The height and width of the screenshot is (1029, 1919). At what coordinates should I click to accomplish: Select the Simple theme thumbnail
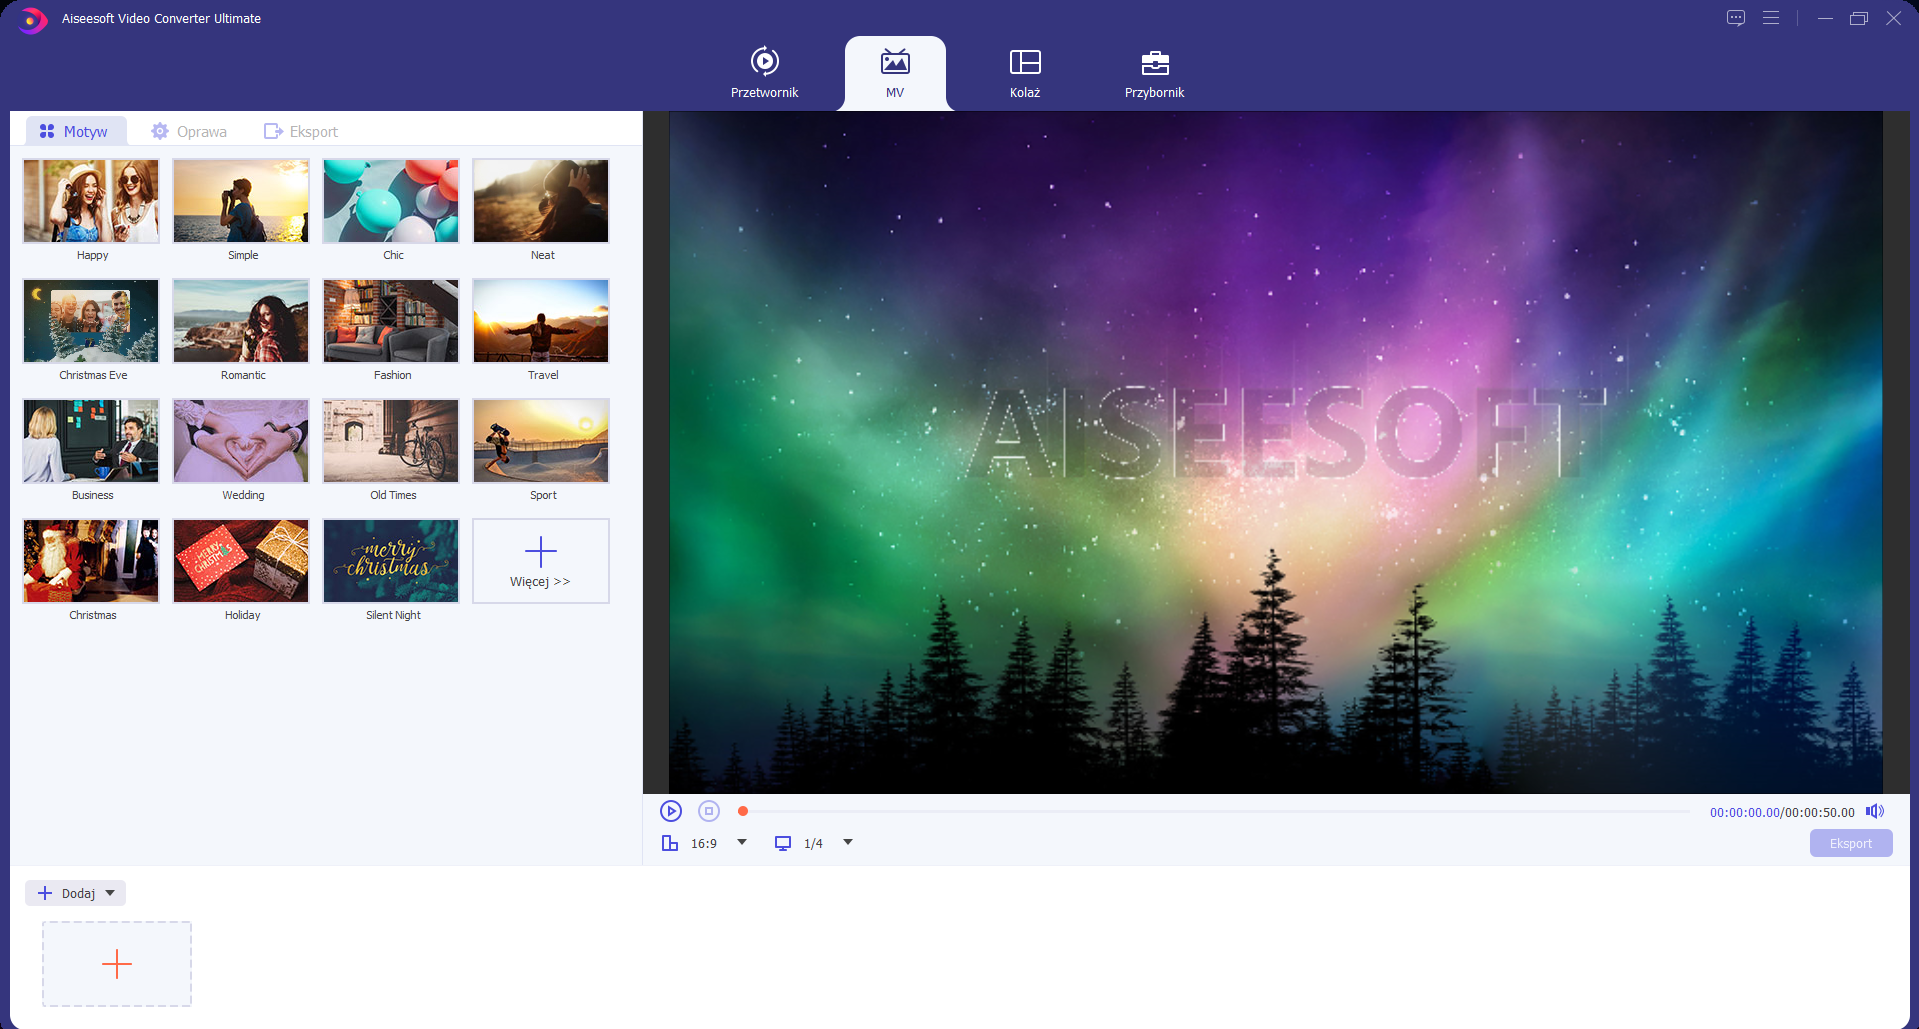coord(241,201)
